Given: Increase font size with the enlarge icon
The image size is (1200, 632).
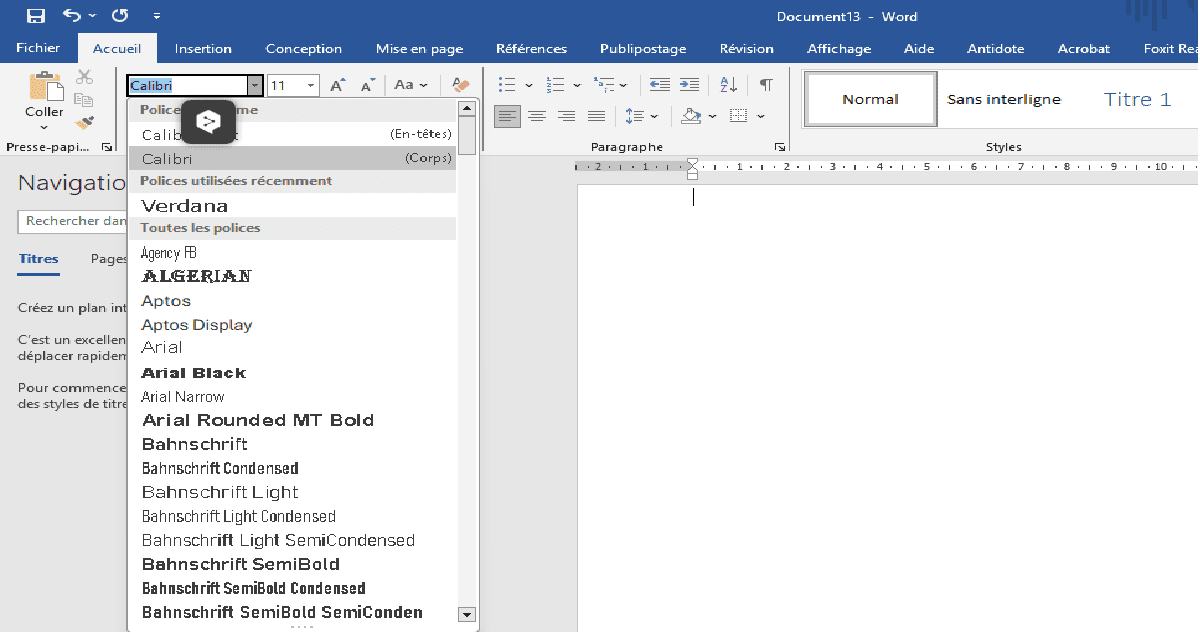Looking at the screenshot, I should tap(338, 86).
